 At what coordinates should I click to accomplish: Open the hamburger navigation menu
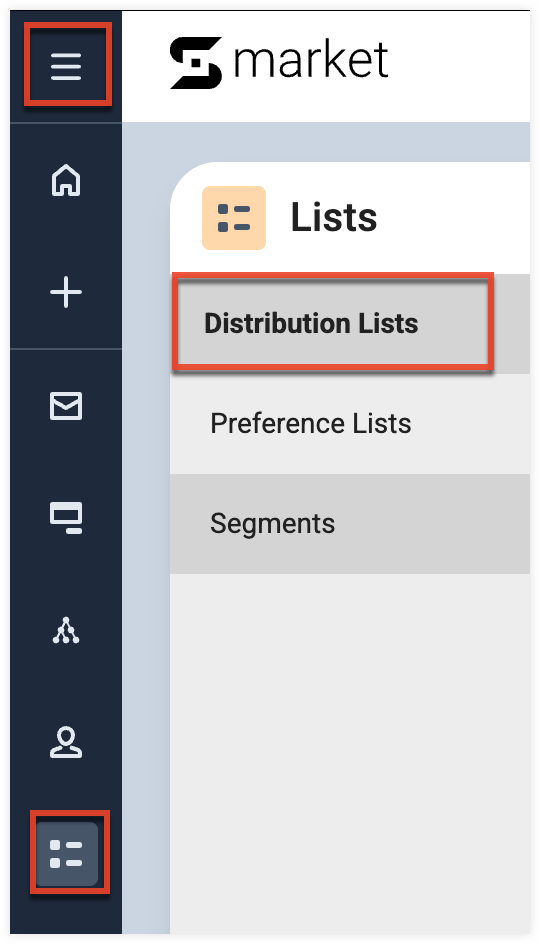tap(66, 66)
